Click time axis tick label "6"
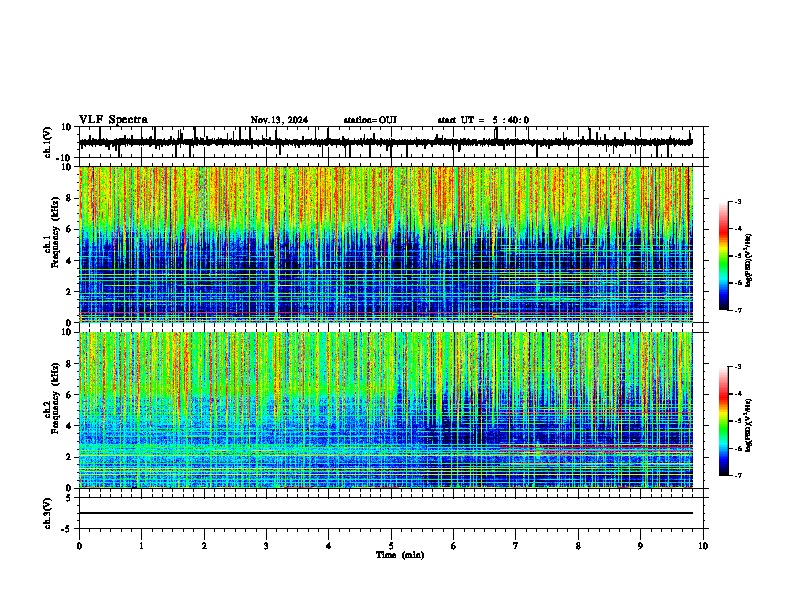The height and width of the screenshot is (612, 792). (x=453, y=546)
